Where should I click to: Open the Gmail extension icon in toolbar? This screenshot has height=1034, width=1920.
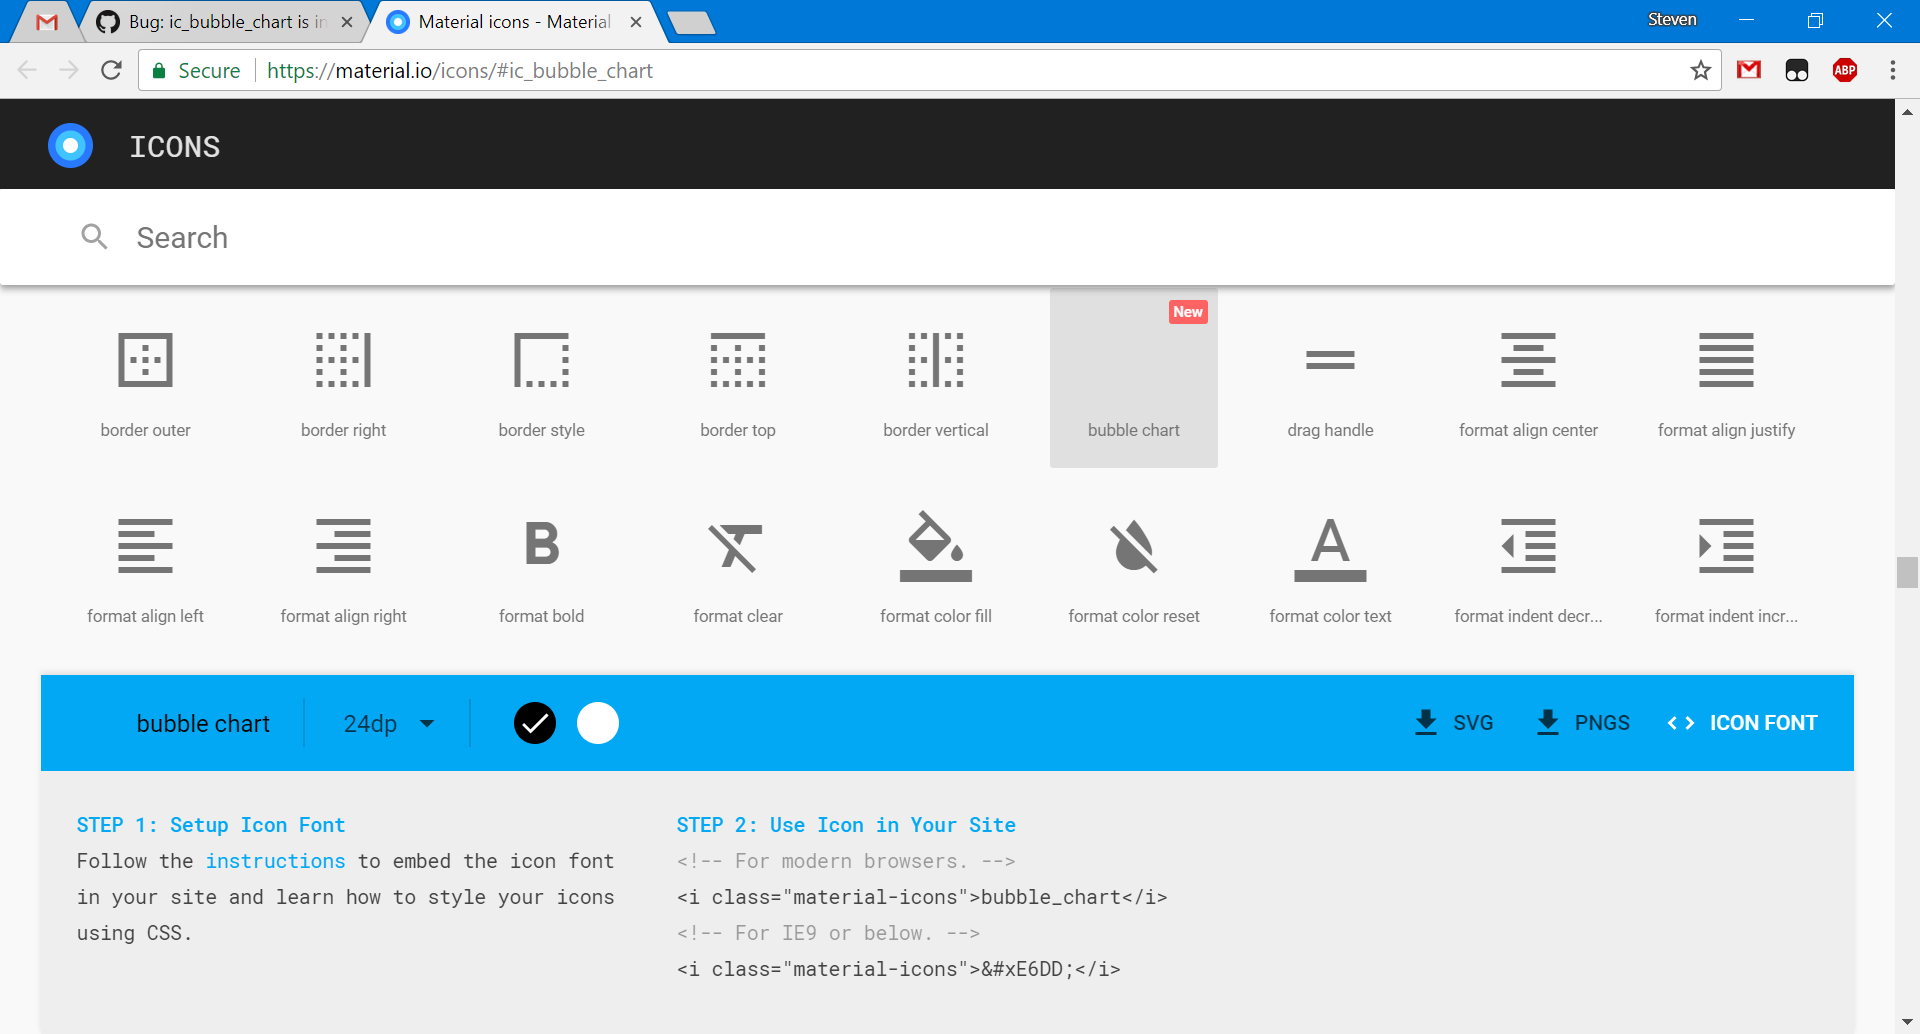pyautogui.click(x=1749, y=70)
